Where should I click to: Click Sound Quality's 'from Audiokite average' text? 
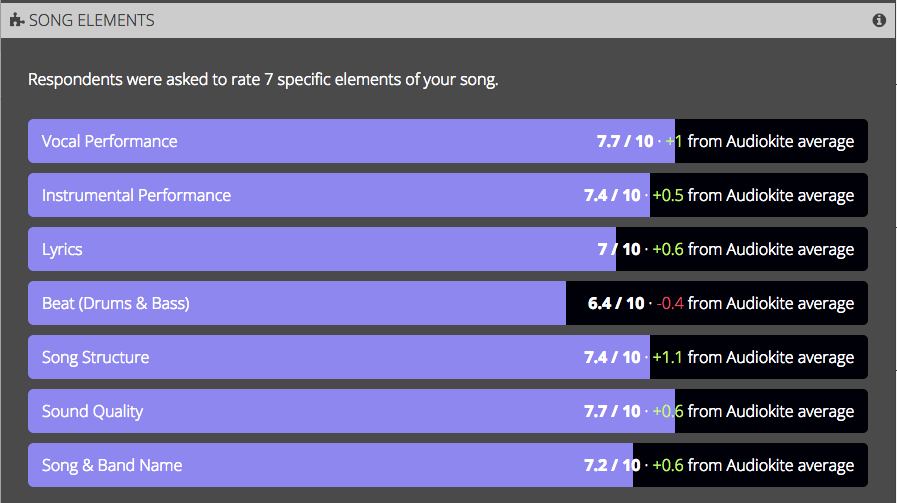[771, 411]
